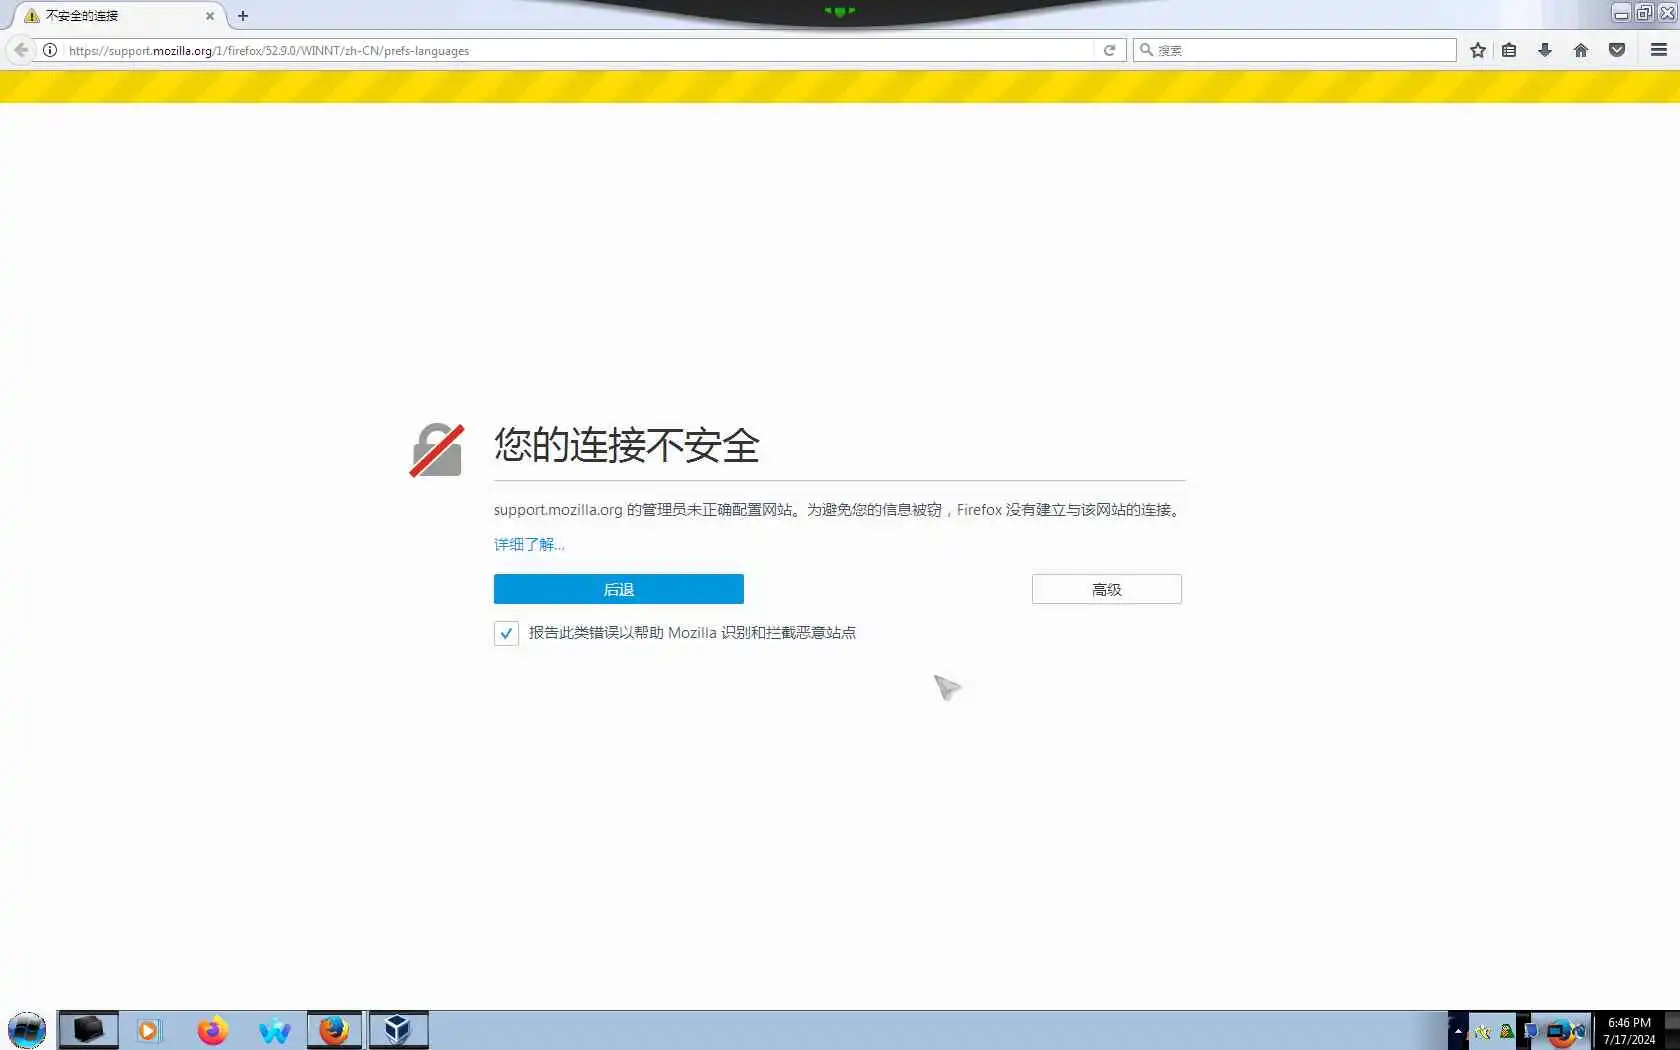This screenshot has height=1050, width=1680.
Task: Open the downloads arrow icon
Action: click(x=1545, y=50)
